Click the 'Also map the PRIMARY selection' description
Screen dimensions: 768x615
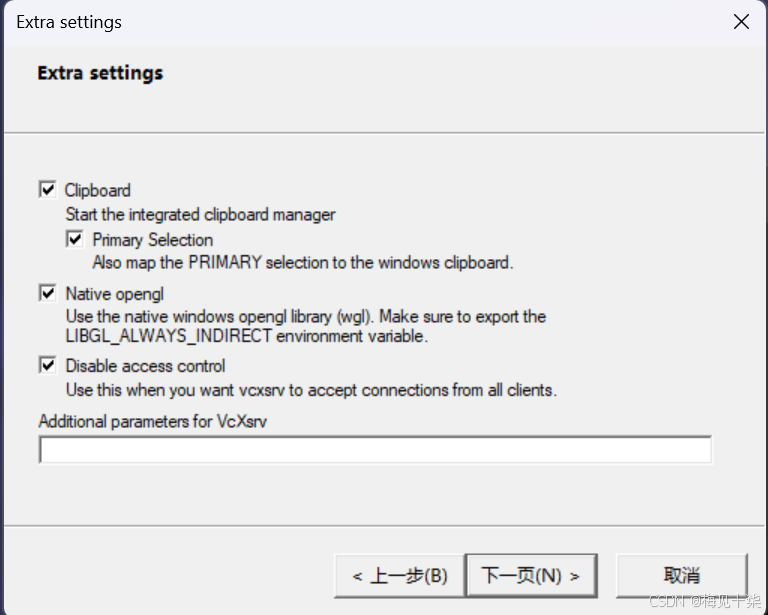(x=303, y=262)
